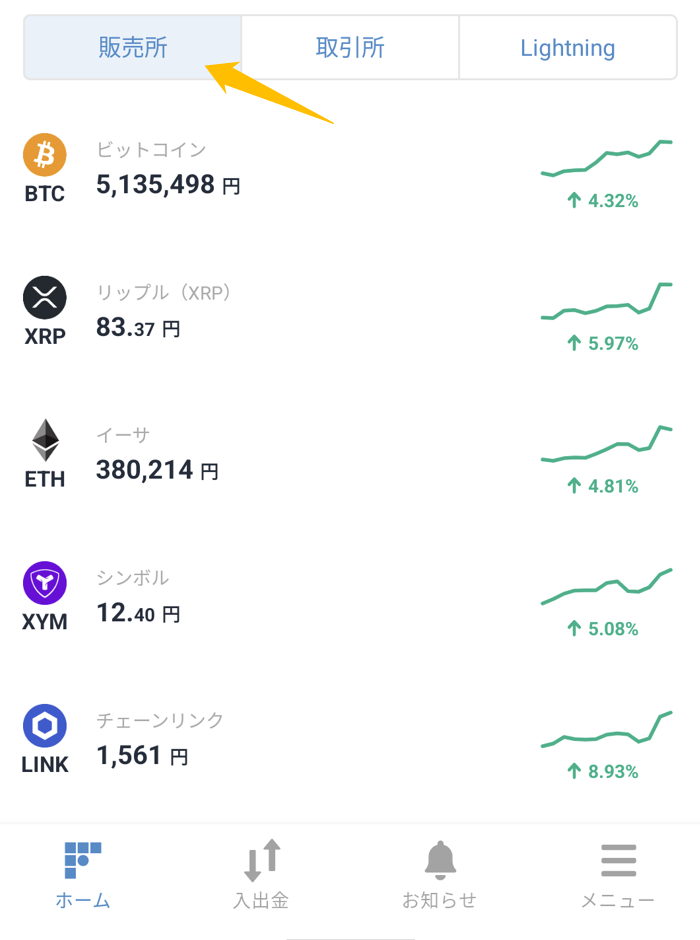Tap the Symbol XYM purple icon
The width and height of the screenshot is (700, 940).
45,583
